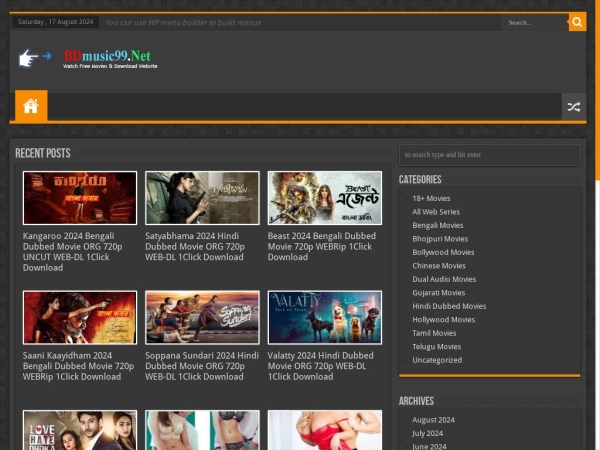
Task: Click the orange search magnifier icon
Action: 577,22
